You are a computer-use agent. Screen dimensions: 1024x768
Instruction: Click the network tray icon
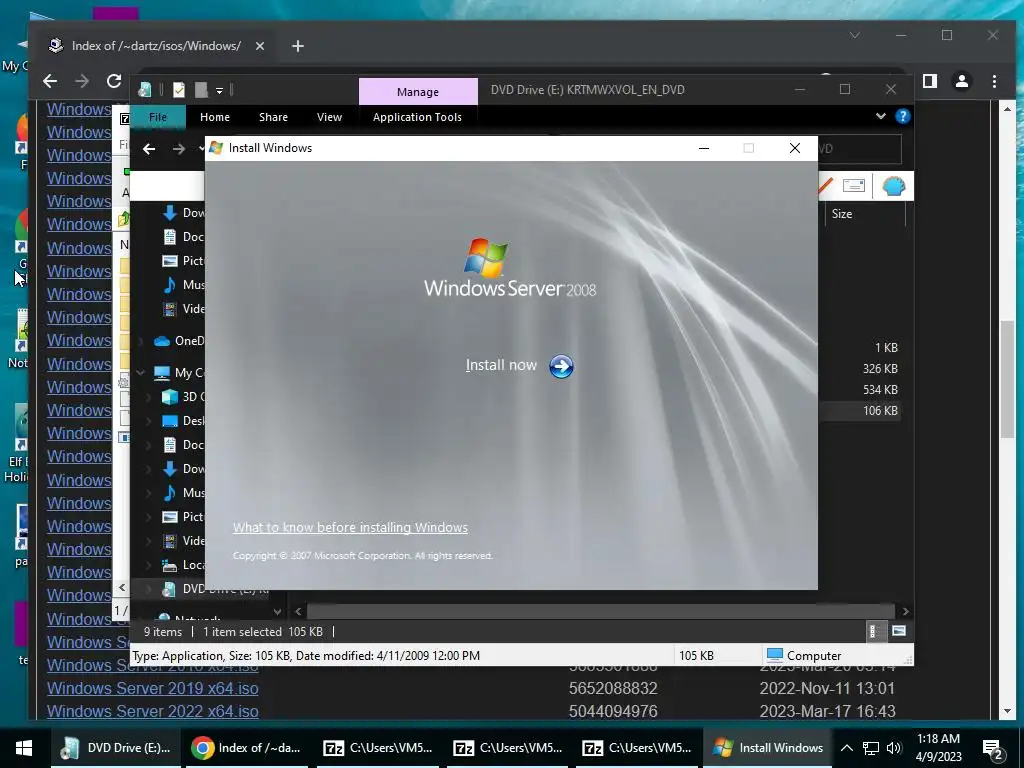point(871,748)
